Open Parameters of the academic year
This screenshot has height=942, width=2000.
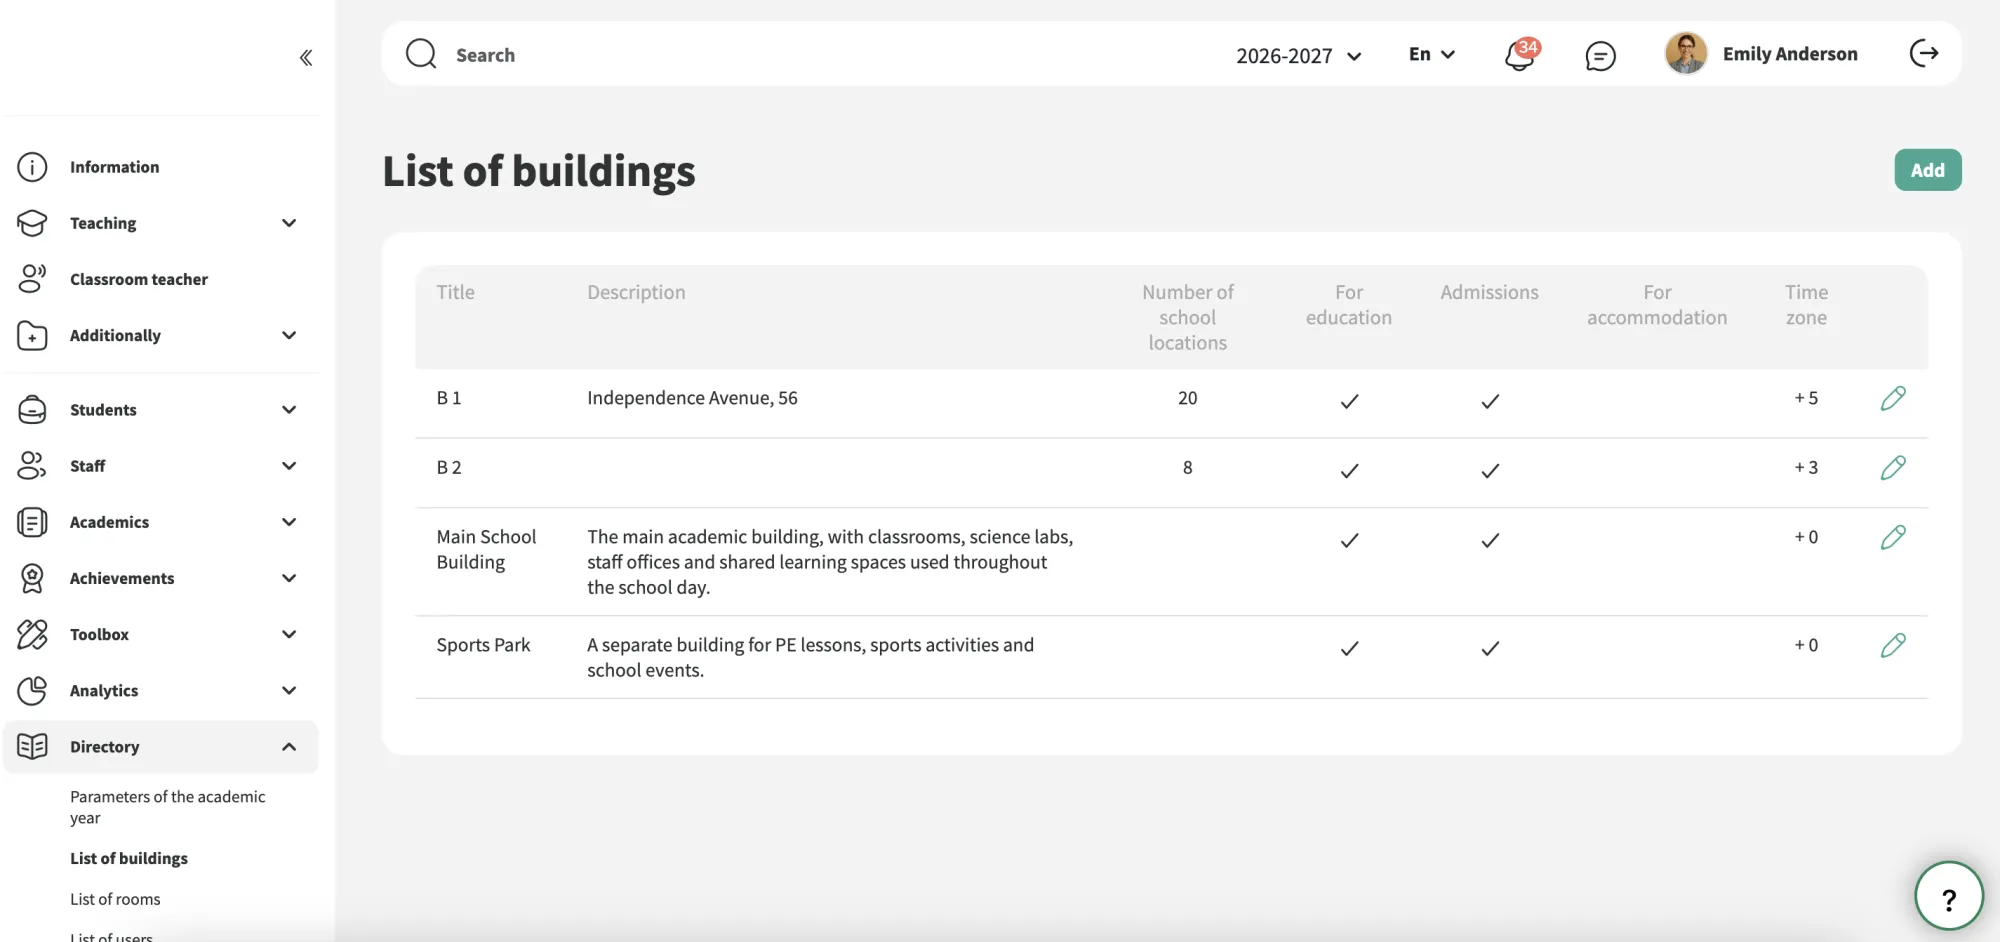click(x=167, y=807)
